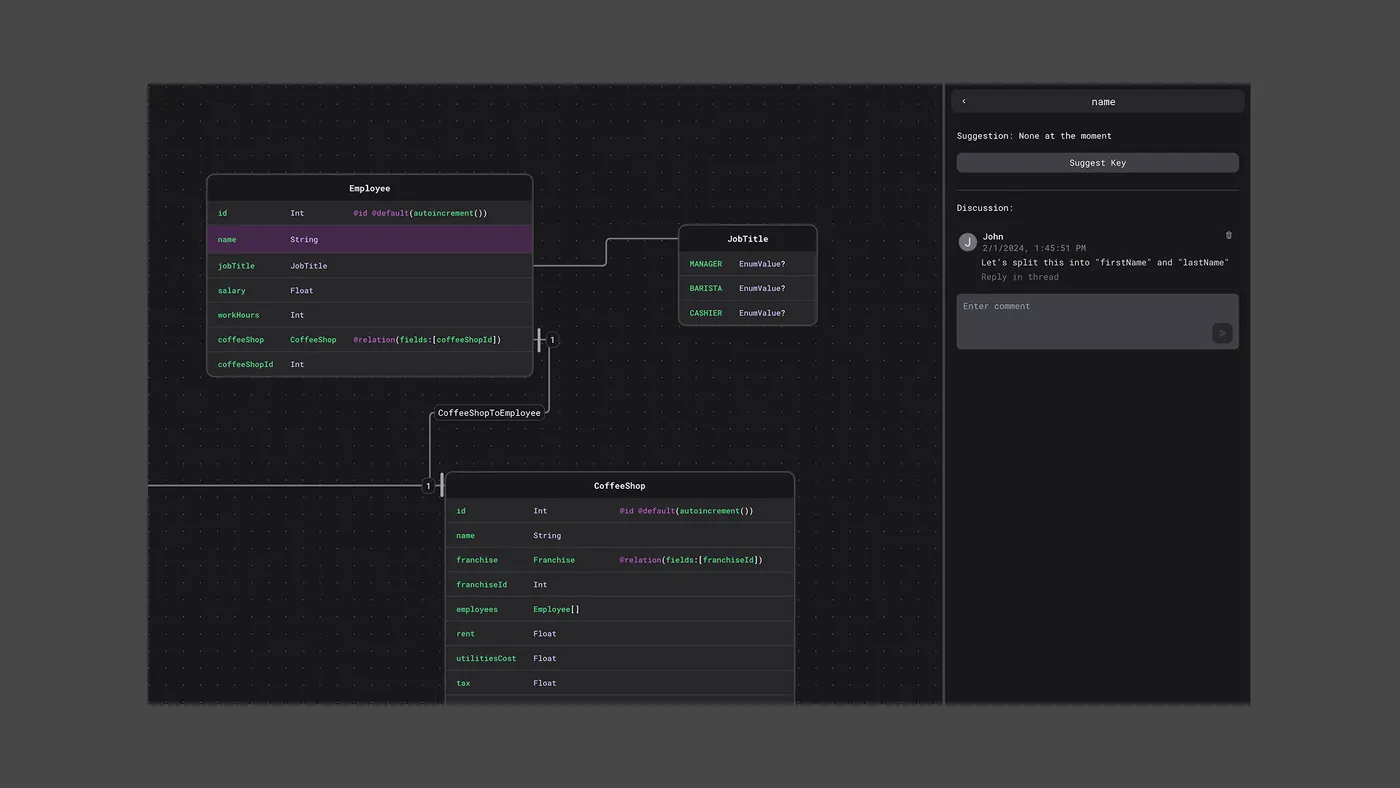
Task: Select the CASHIER enum value
Action: (748, 313)
